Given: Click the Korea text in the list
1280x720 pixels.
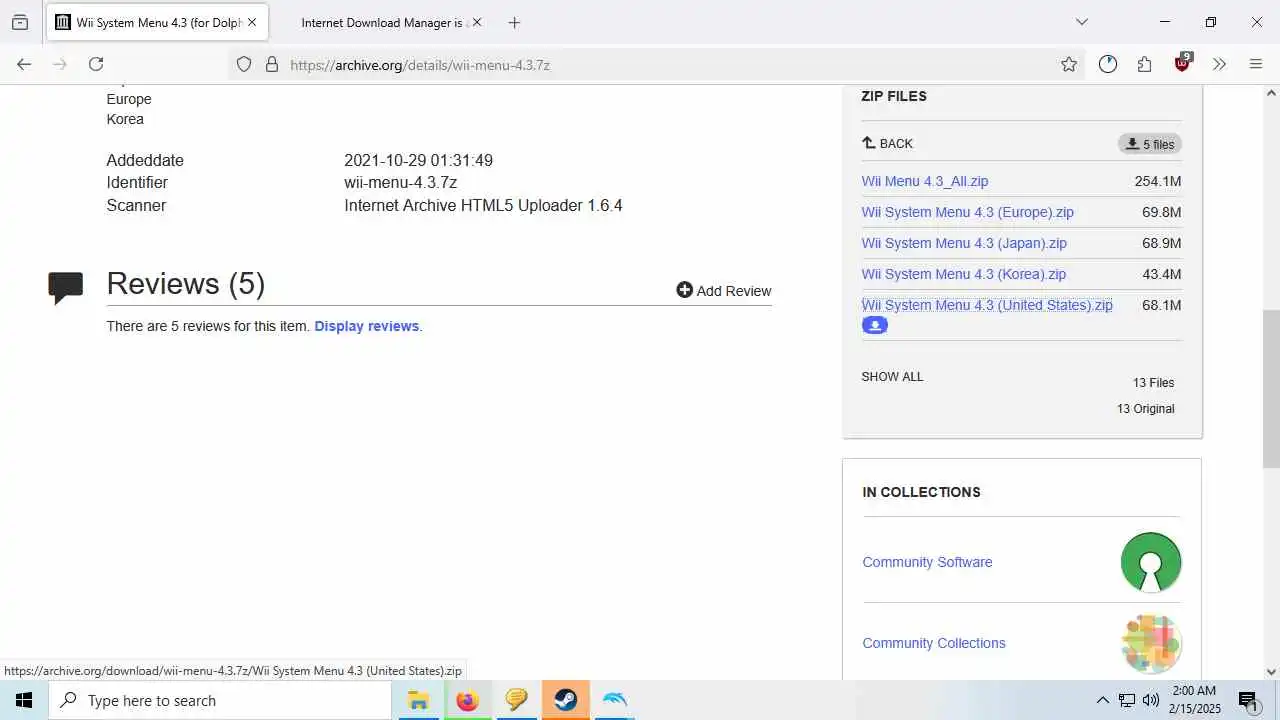Looking at the screenshot, I should point(125,119).
